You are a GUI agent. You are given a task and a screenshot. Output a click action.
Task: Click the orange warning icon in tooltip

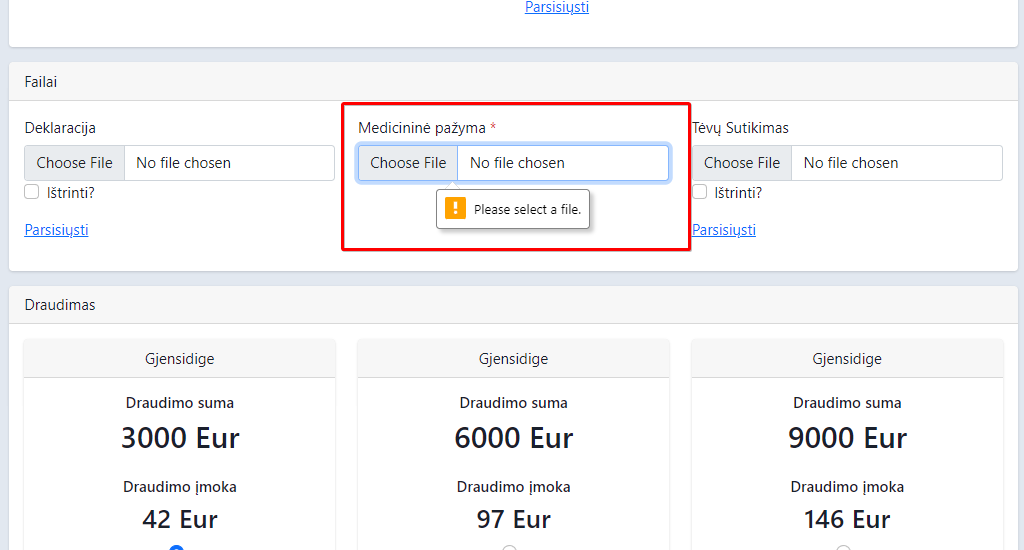tap(455, 208)
